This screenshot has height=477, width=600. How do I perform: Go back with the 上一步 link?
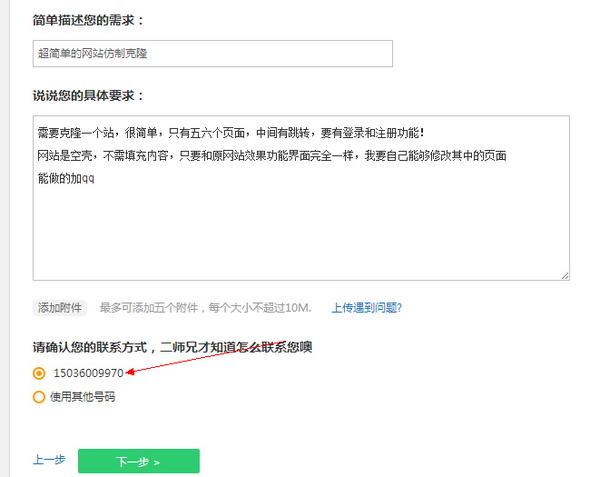pos(49,459)
